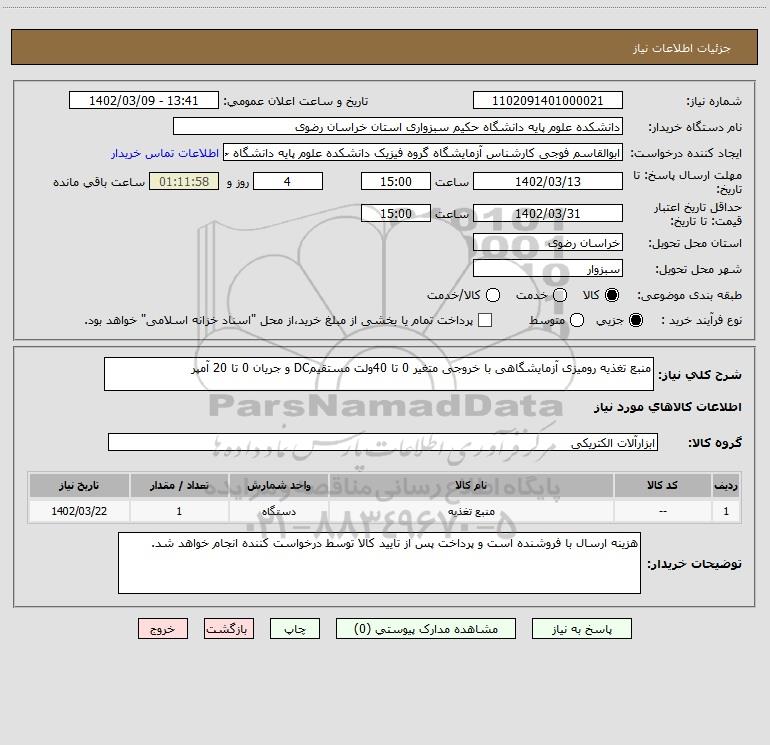Click the کد کالا column header
Image resolution: width=770 pixels, height=745 pixels.
662,485
